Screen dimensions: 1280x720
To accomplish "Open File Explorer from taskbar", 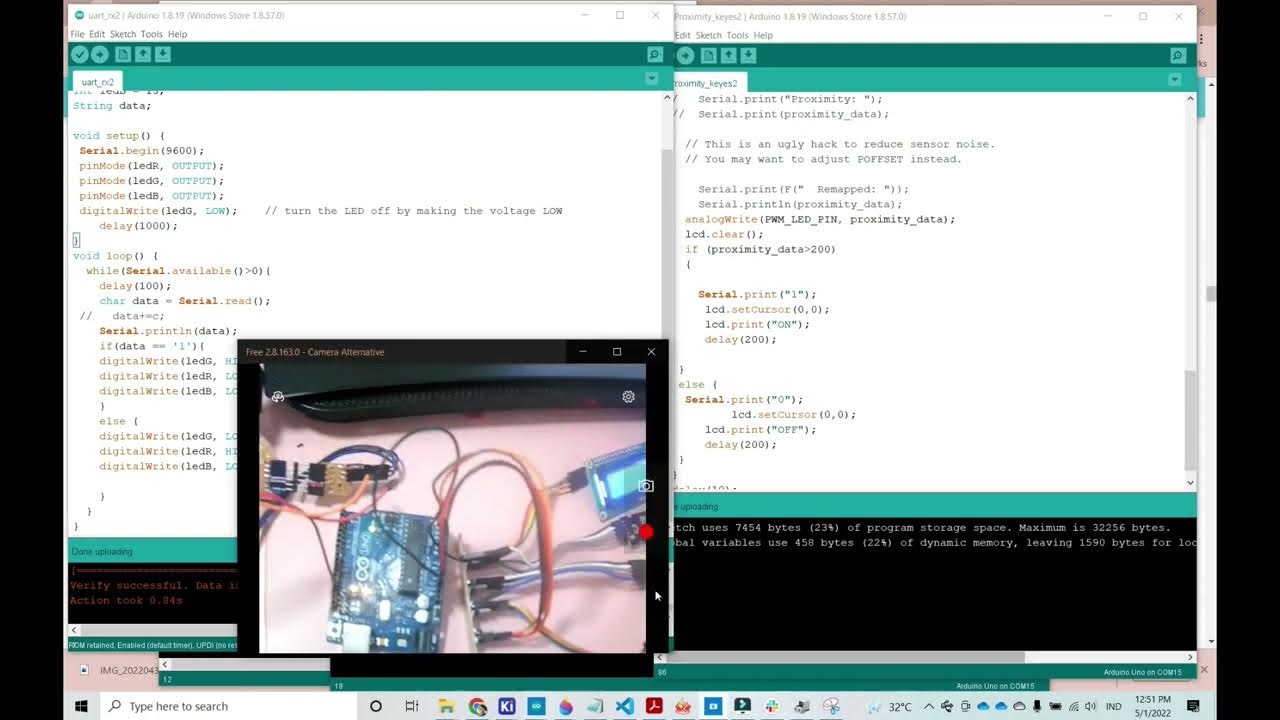I will coord(447,706).
